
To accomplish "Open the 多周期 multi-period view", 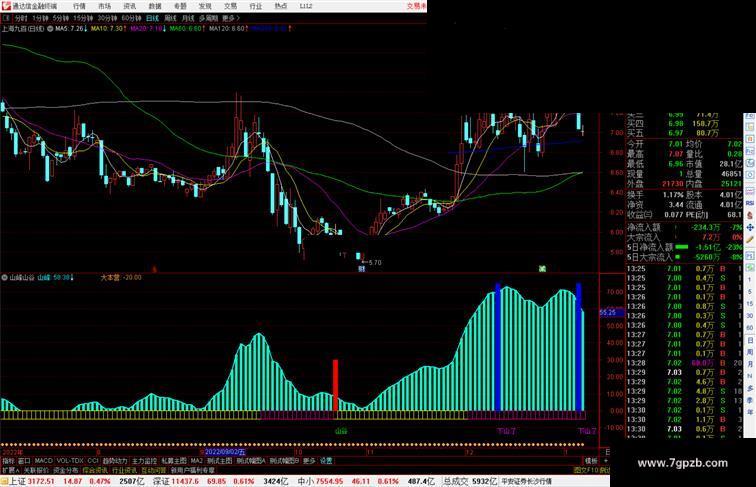I will point(208,18).
